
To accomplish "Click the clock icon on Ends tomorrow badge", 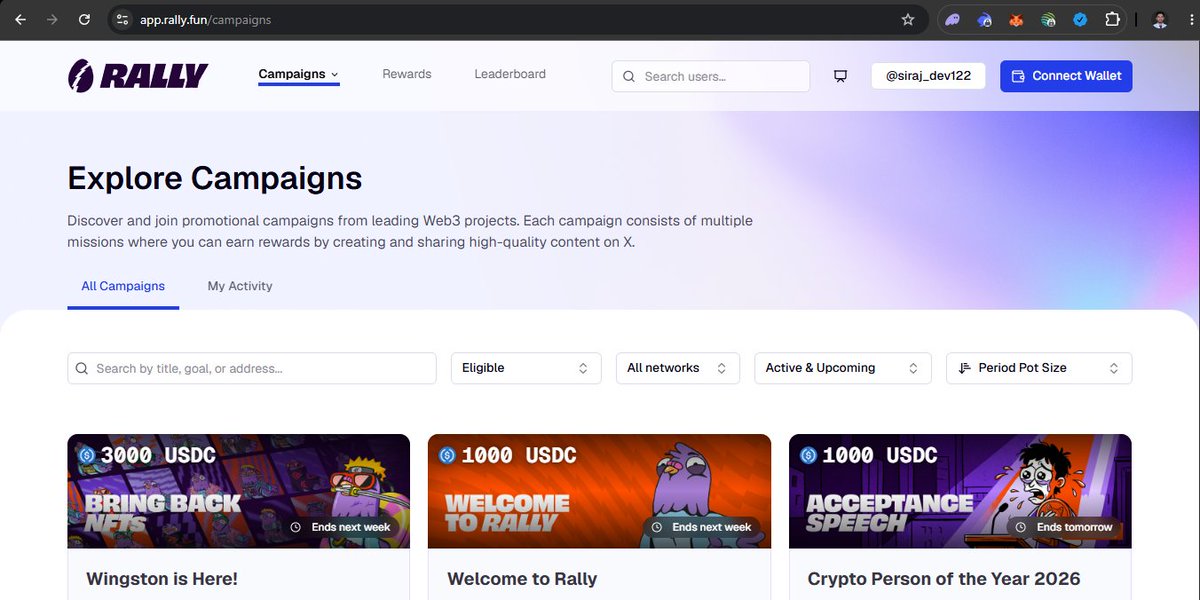I will [1023, 527].
